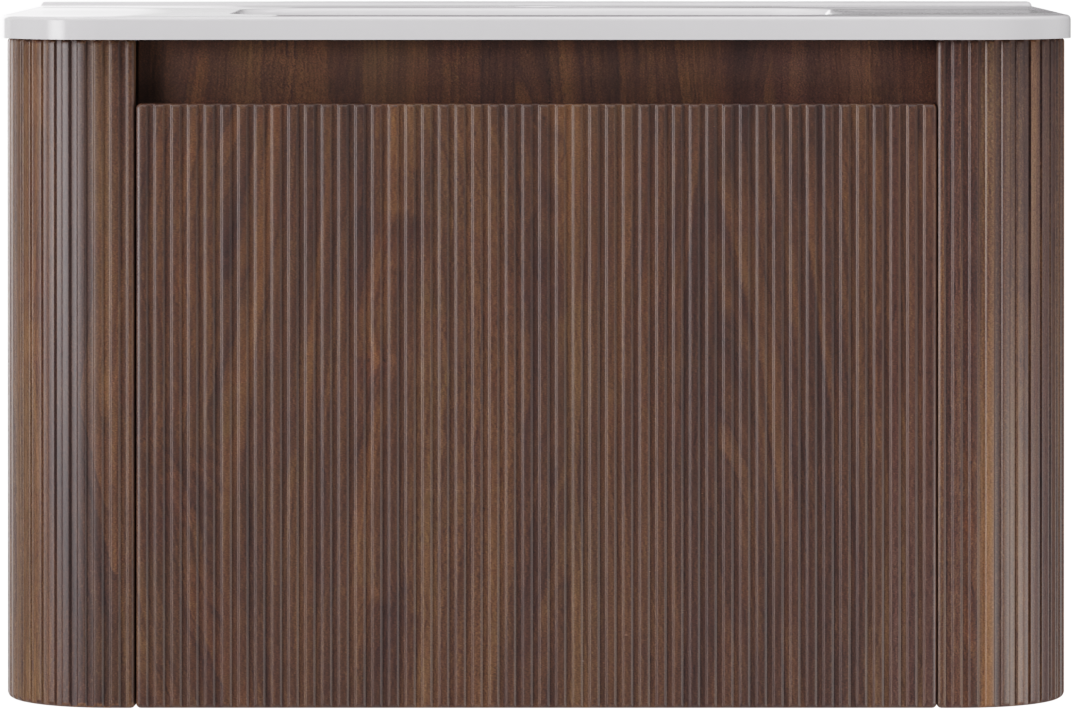Select the bottom edge of the drawer front
The image size is (1072, 709).
point(536,704)
